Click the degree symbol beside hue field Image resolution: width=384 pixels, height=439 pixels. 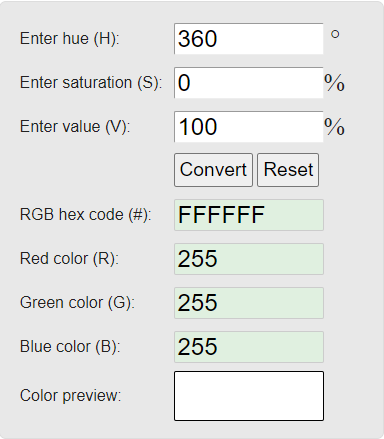(x=335, y=34)
